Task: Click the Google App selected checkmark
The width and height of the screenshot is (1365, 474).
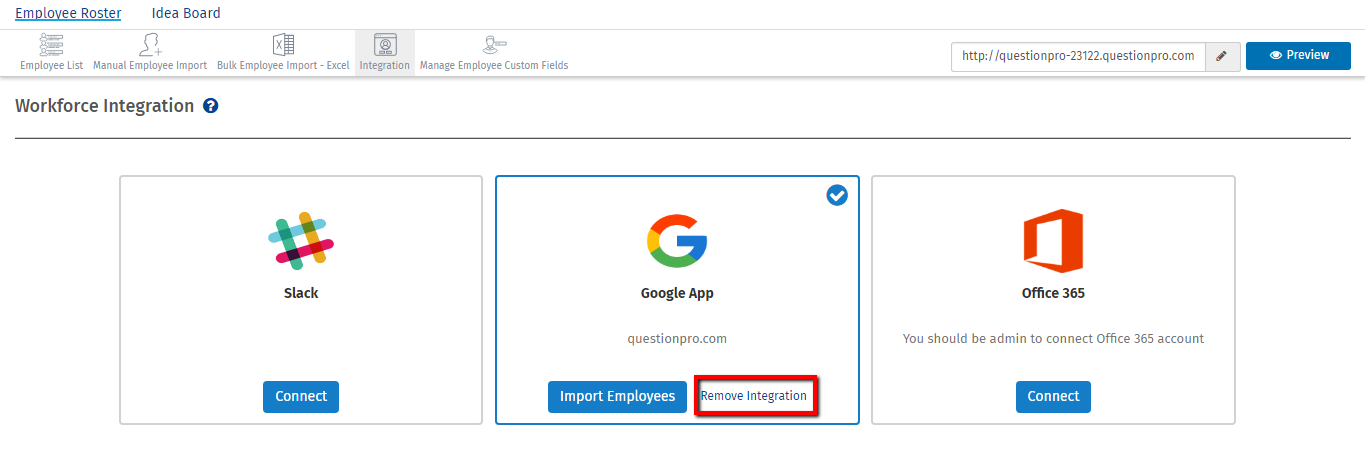Action: tap(837, 196)
